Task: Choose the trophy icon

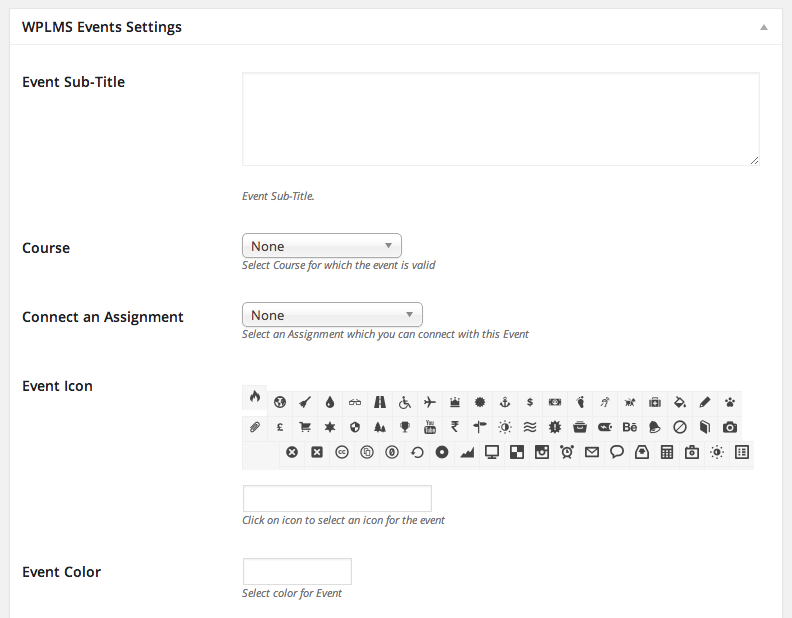Action: point(405,428)
